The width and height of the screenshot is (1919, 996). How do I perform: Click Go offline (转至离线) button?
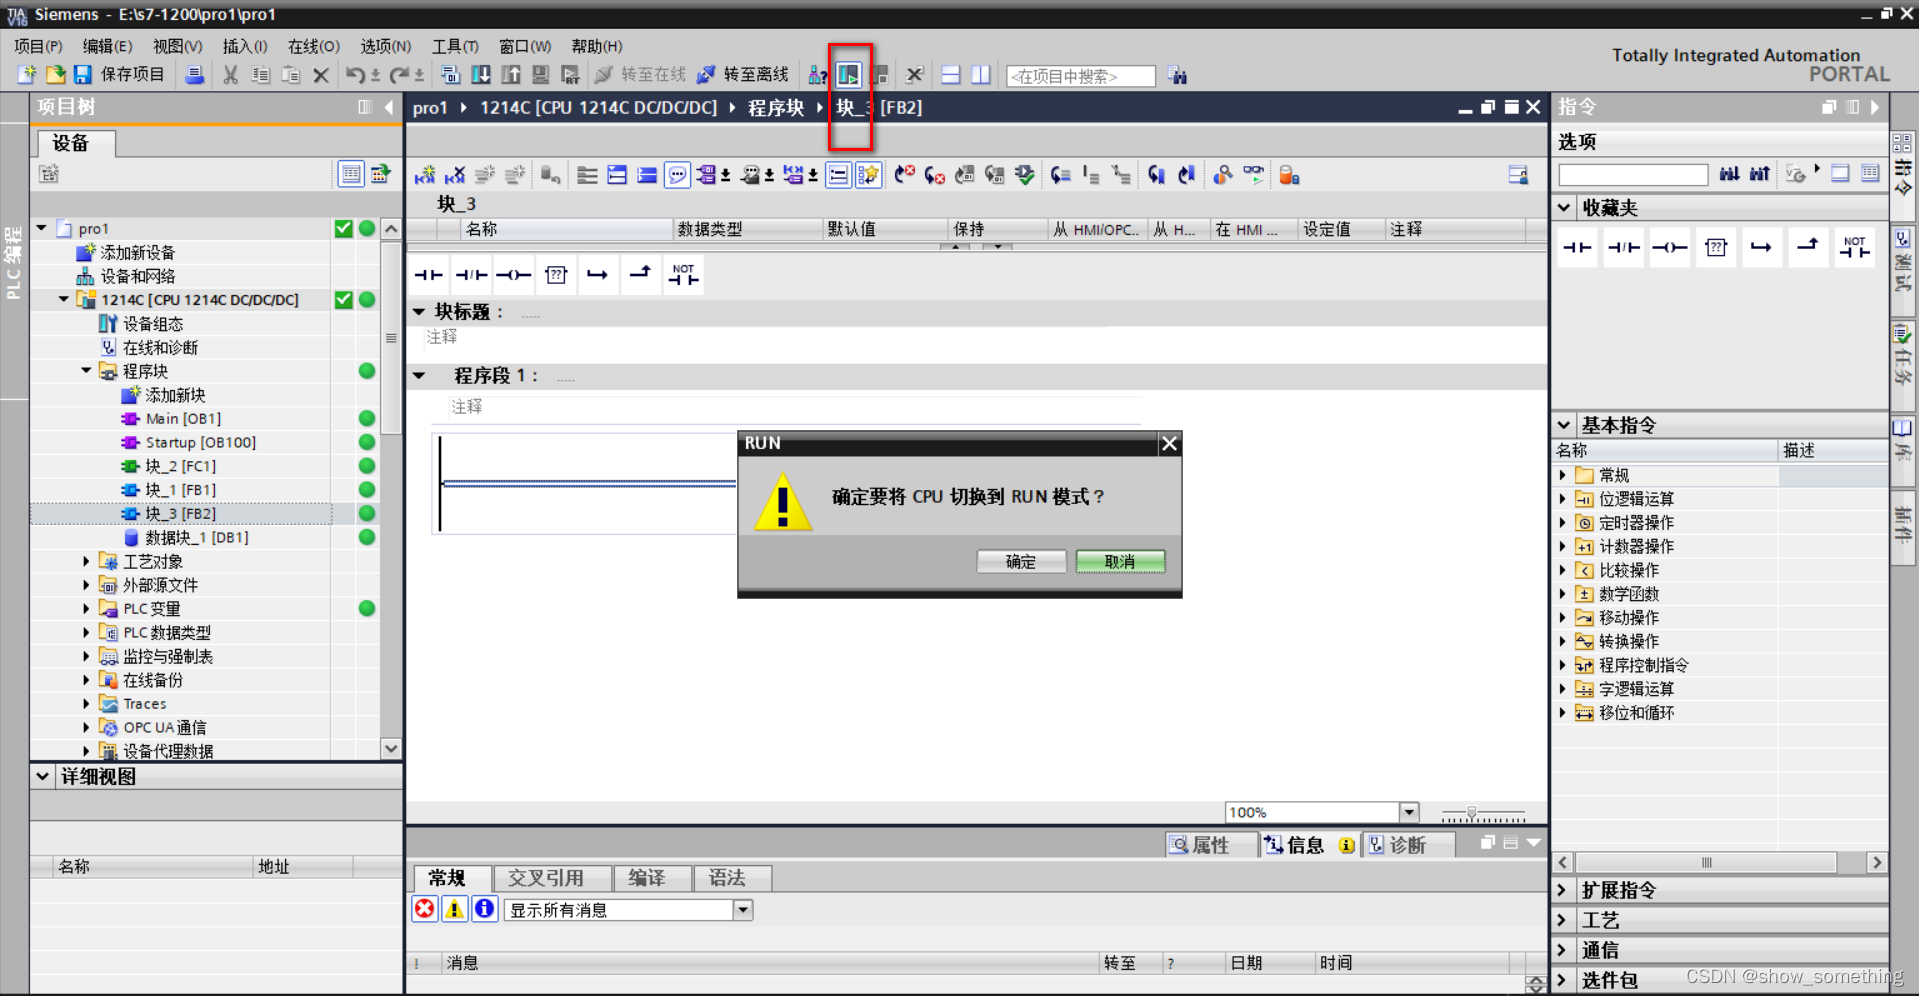pyautogui.click(x=743, y=75)
